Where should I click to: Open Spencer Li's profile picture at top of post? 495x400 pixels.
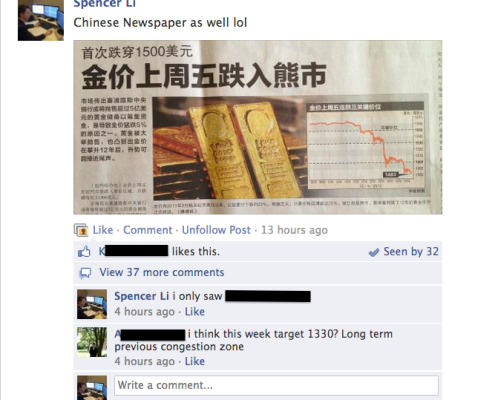click(41, 20)
